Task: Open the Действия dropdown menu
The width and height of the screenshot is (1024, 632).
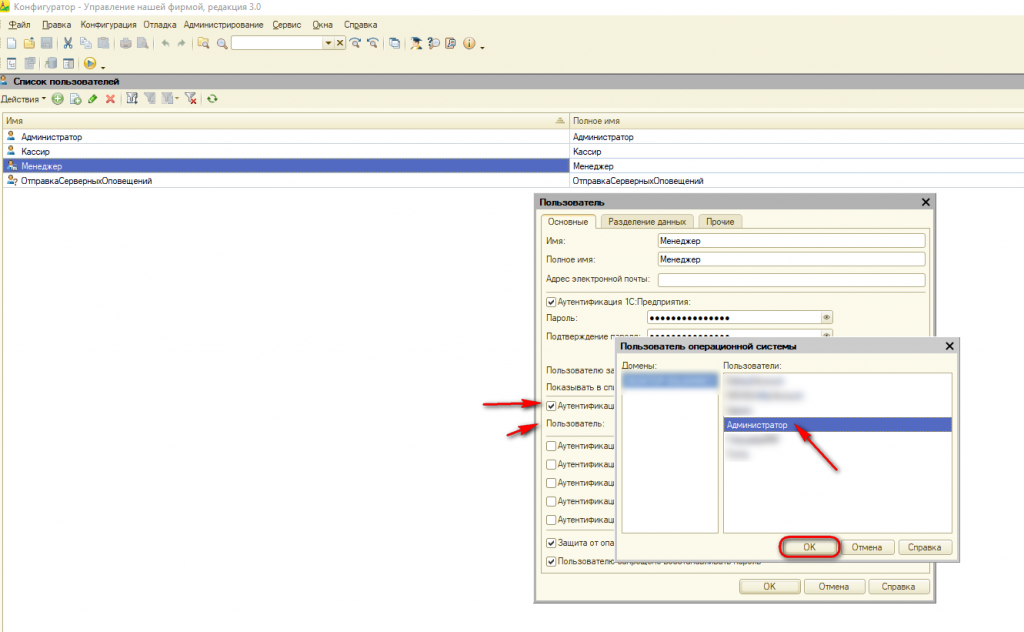Action: 24,99
